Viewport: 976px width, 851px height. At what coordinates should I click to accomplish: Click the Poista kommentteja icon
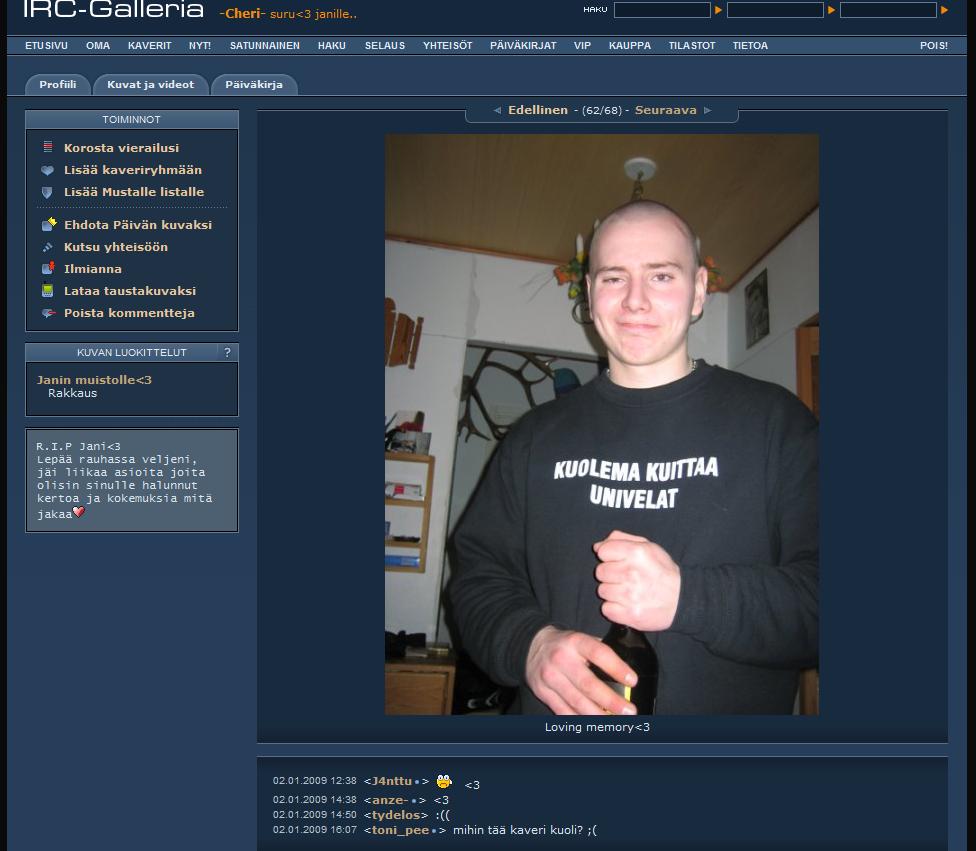click(48, 313)
